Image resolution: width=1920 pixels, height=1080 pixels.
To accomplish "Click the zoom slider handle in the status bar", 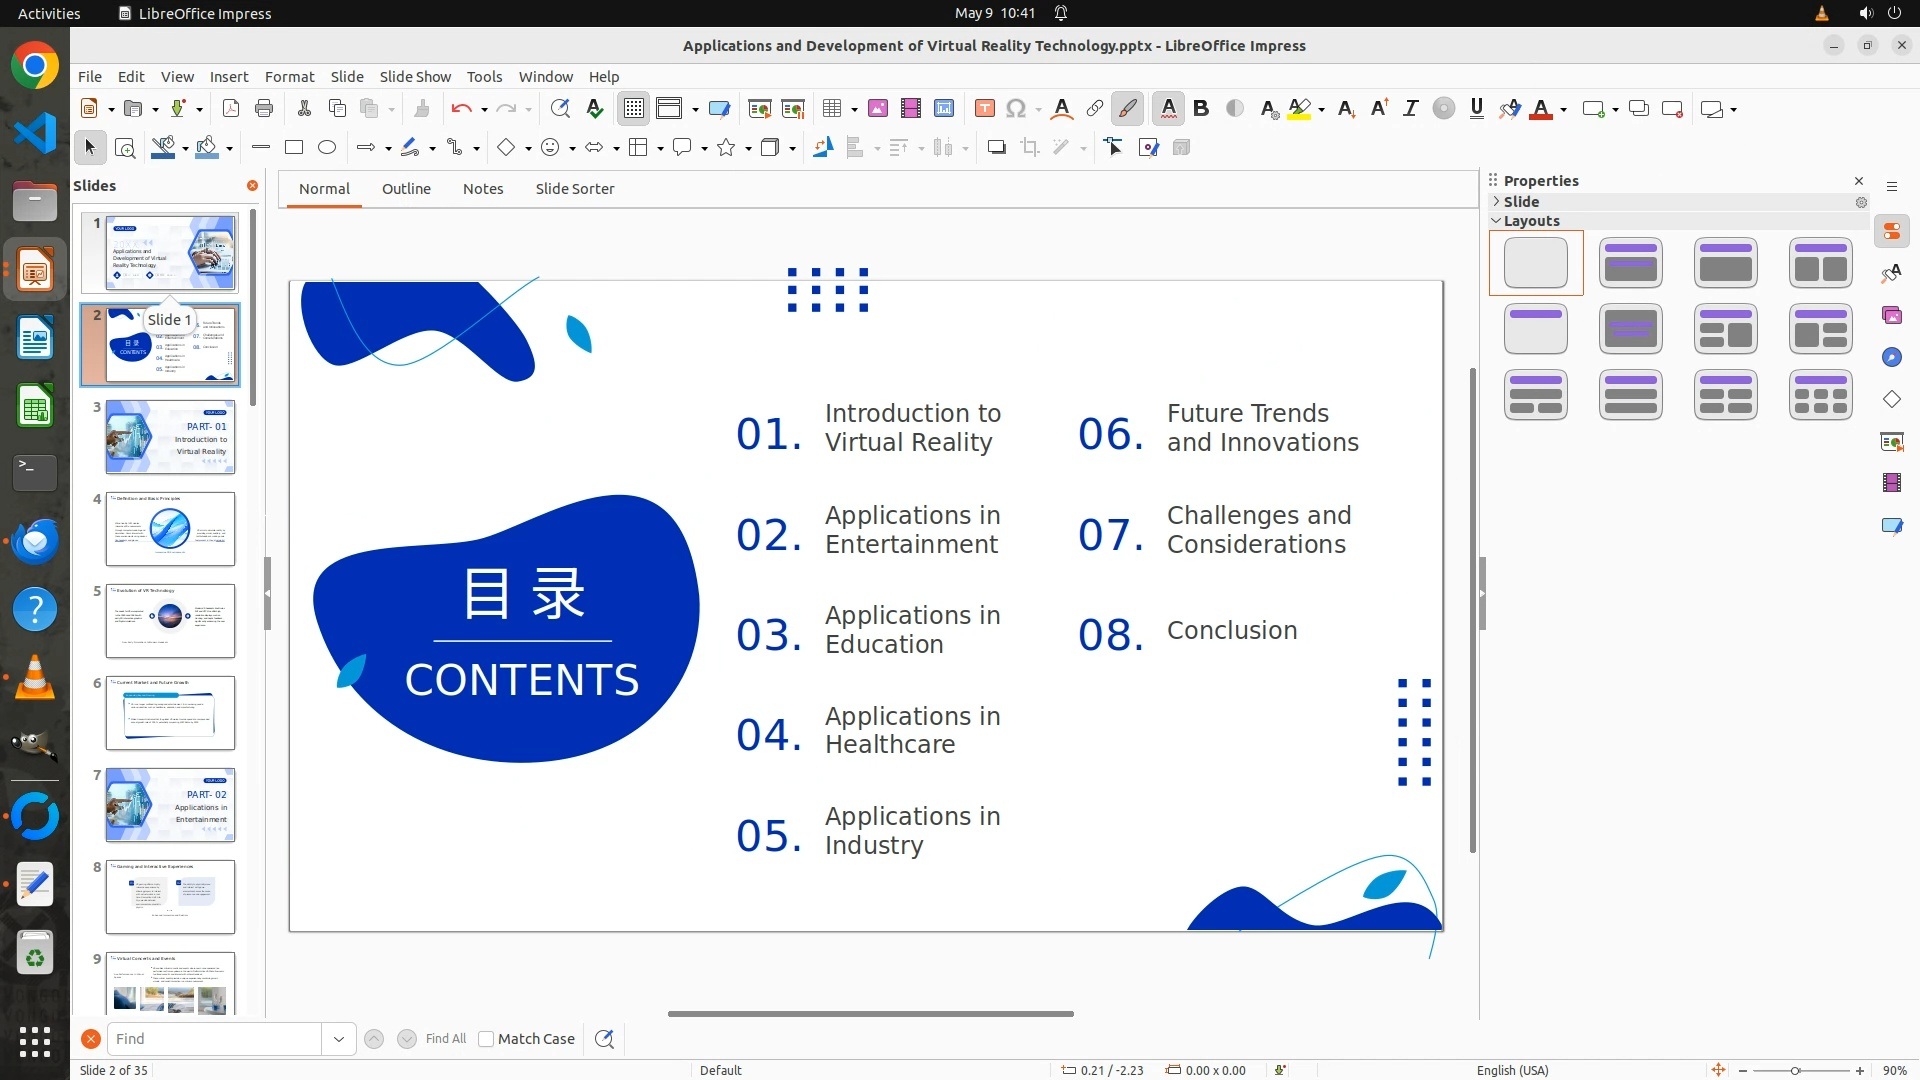I will [x=1795, y=1070].
